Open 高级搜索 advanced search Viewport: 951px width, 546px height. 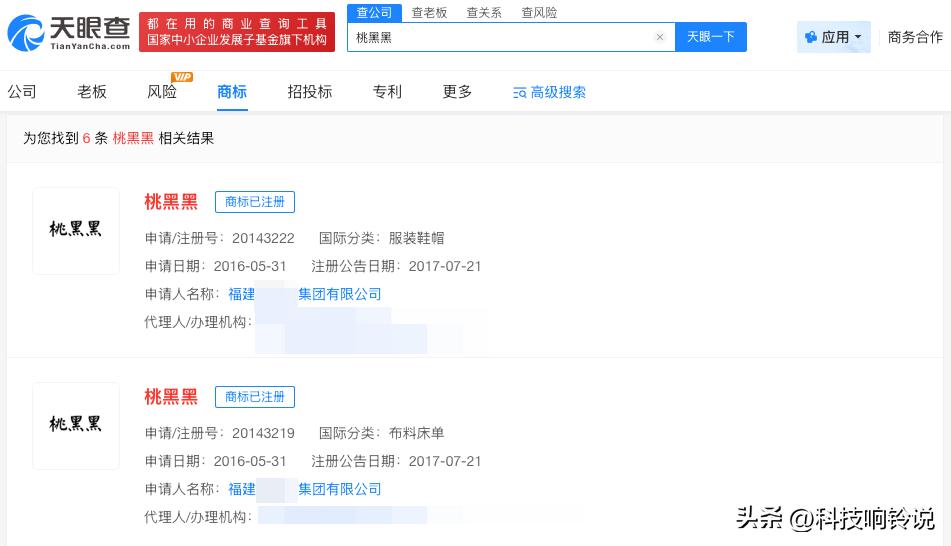pyautogui.click(x=549, y=92)
